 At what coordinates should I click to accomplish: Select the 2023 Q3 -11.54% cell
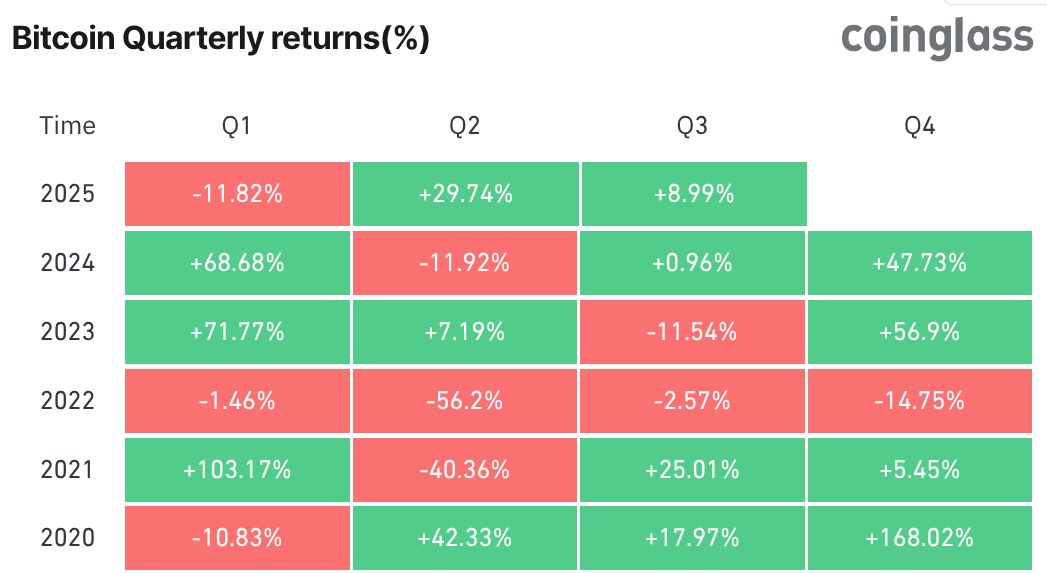pyautogui.click(x=693, y=332)
